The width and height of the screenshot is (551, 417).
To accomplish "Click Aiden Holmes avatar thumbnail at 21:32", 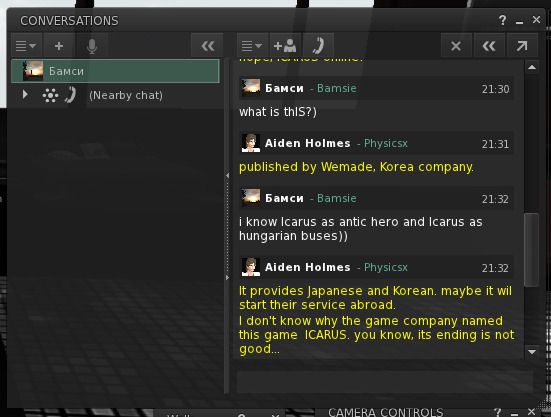I will 251,267.
